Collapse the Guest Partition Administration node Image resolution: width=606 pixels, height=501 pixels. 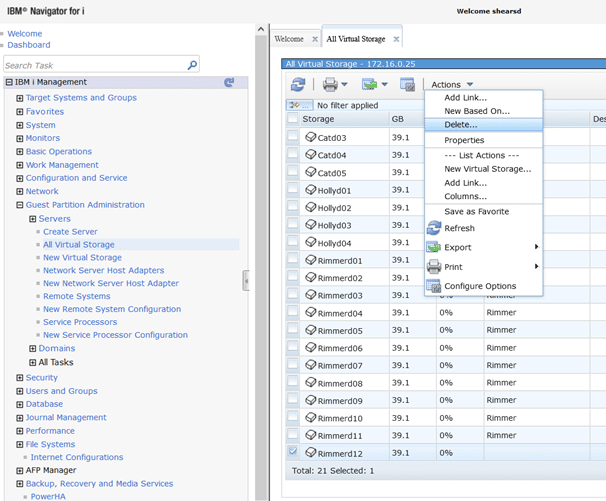click(19, 205)
